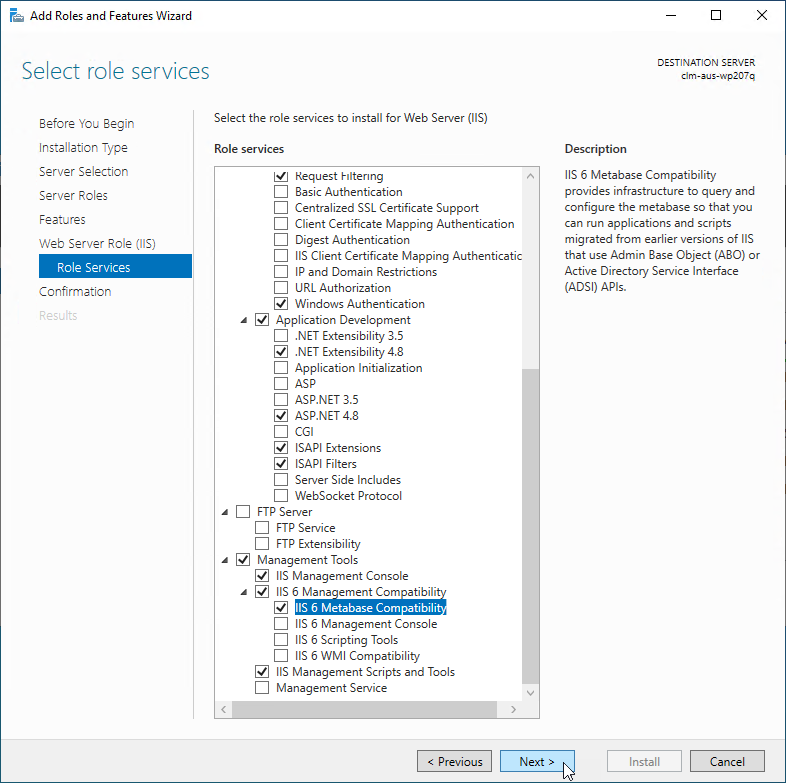786x783 pixels.
Task: Check Server Side Includes
Action: coord(281,480)
